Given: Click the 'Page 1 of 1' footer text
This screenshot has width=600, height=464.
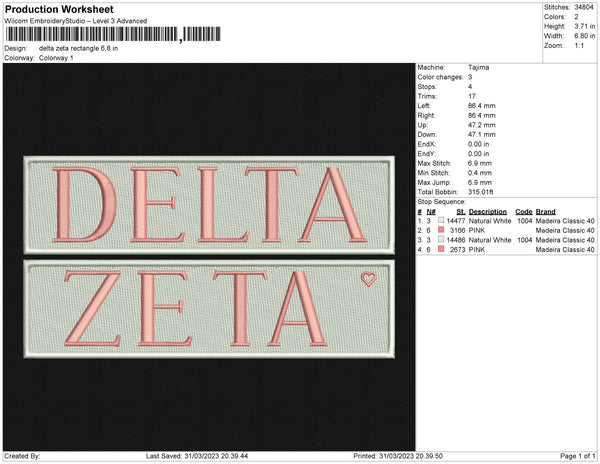Looking at the screenshot, I should [x=577, y=456].
